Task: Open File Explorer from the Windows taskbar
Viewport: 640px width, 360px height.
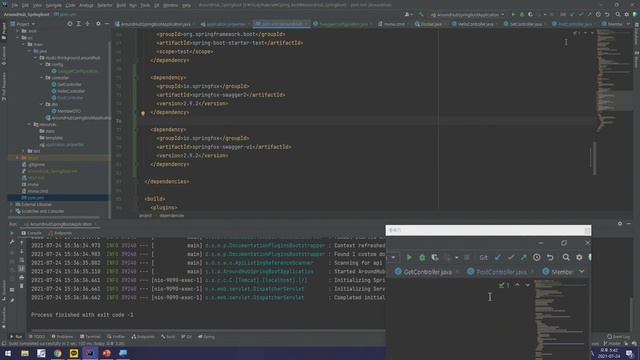Action: [x=25, y=353]
